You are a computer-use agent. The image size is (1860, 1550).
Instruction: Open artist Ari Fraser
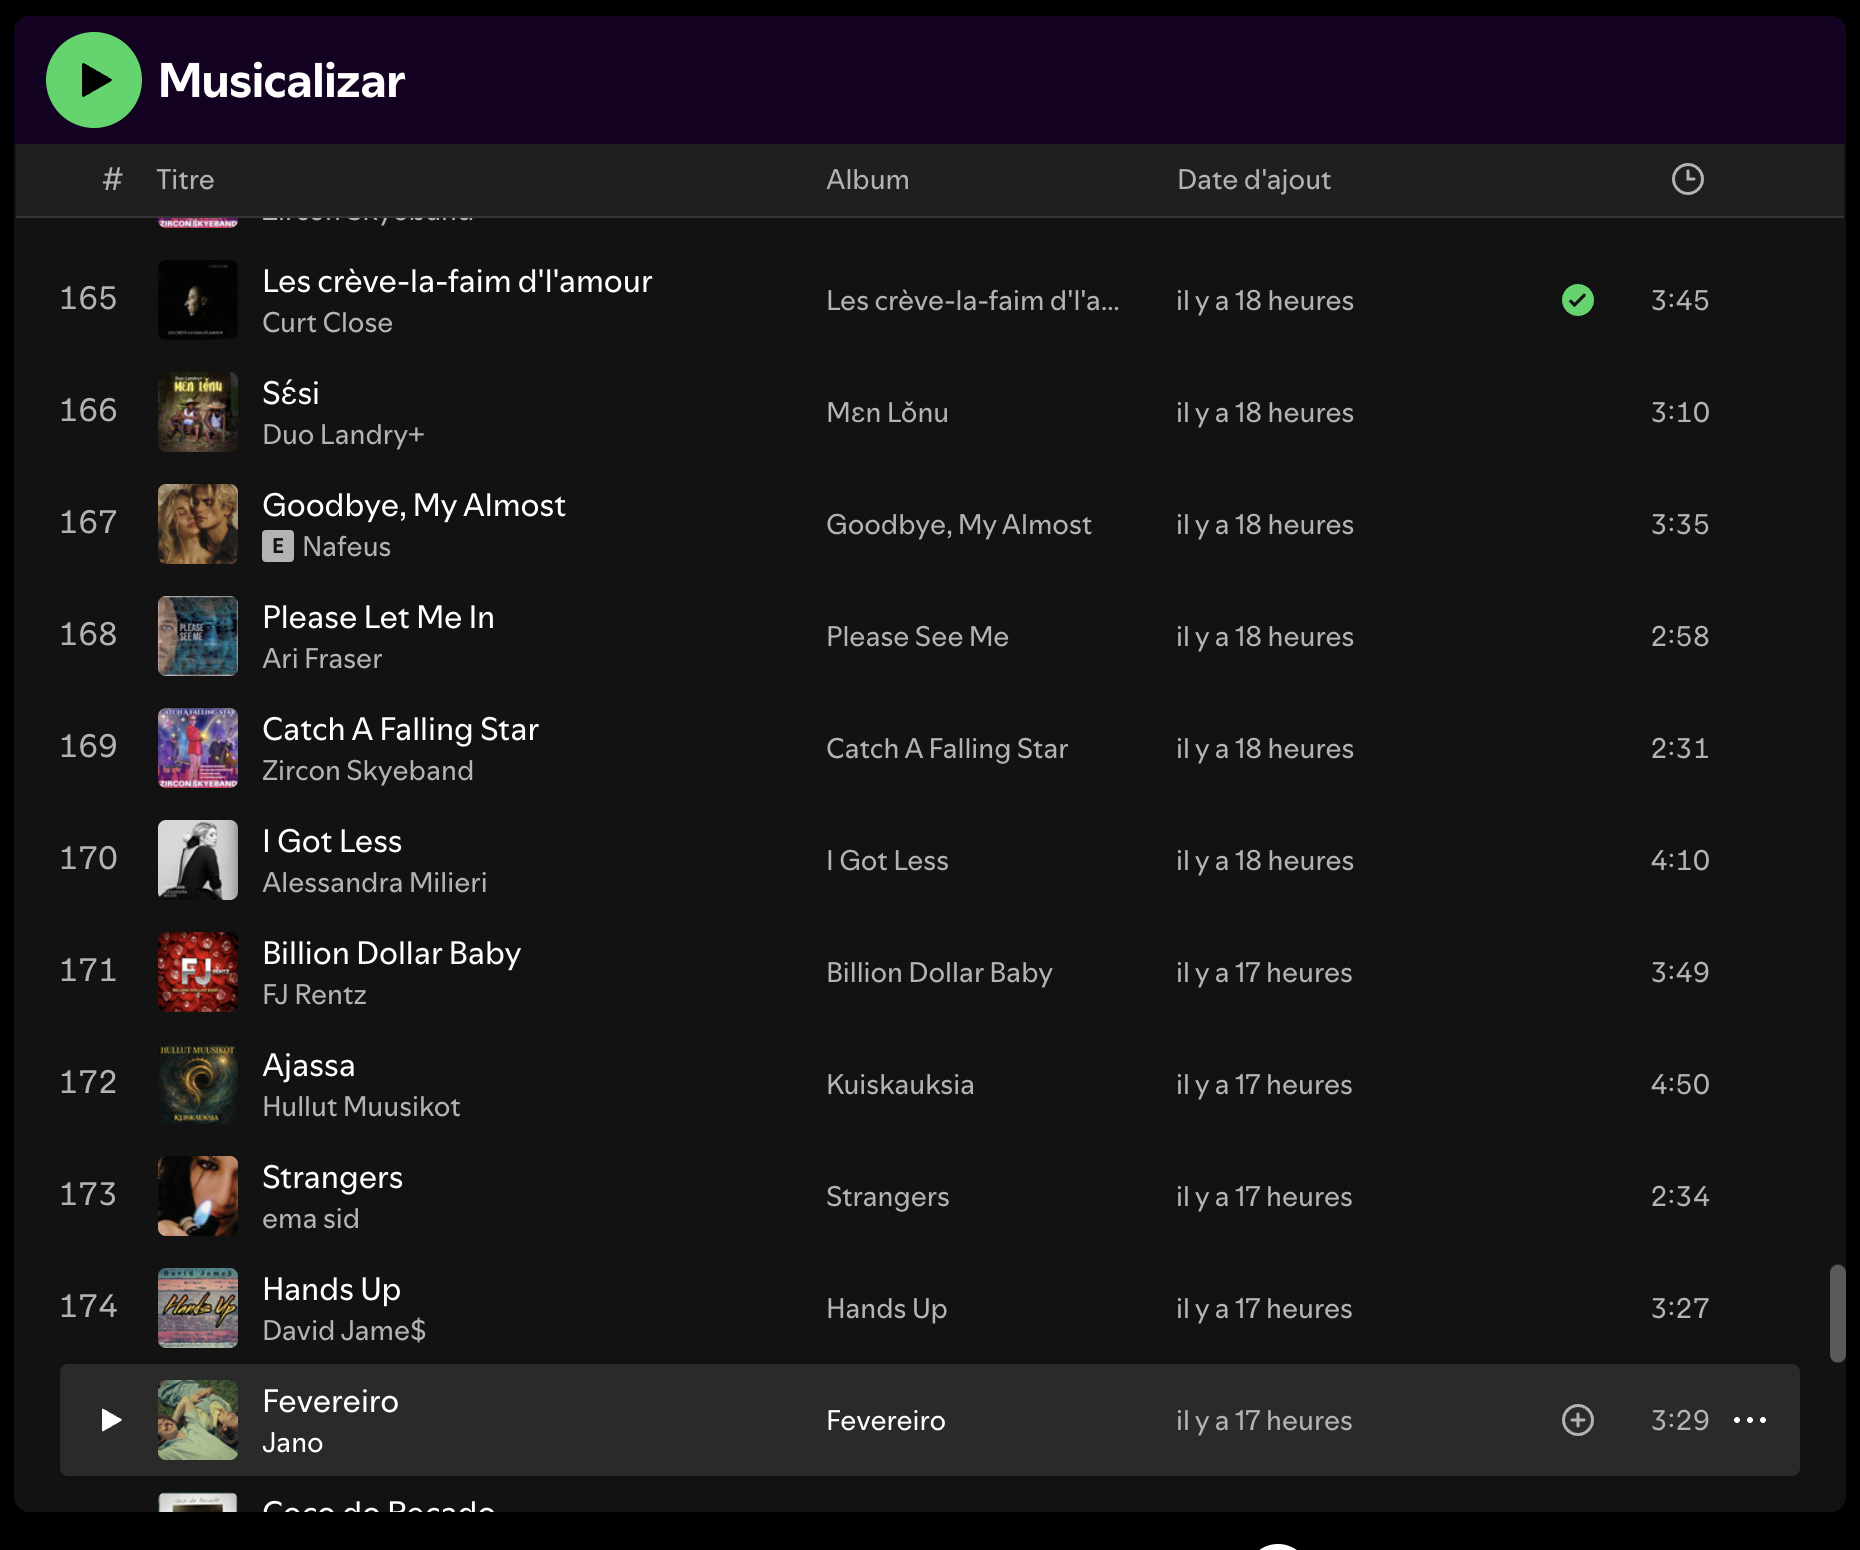pyautogui.click(x=322, y=659)
